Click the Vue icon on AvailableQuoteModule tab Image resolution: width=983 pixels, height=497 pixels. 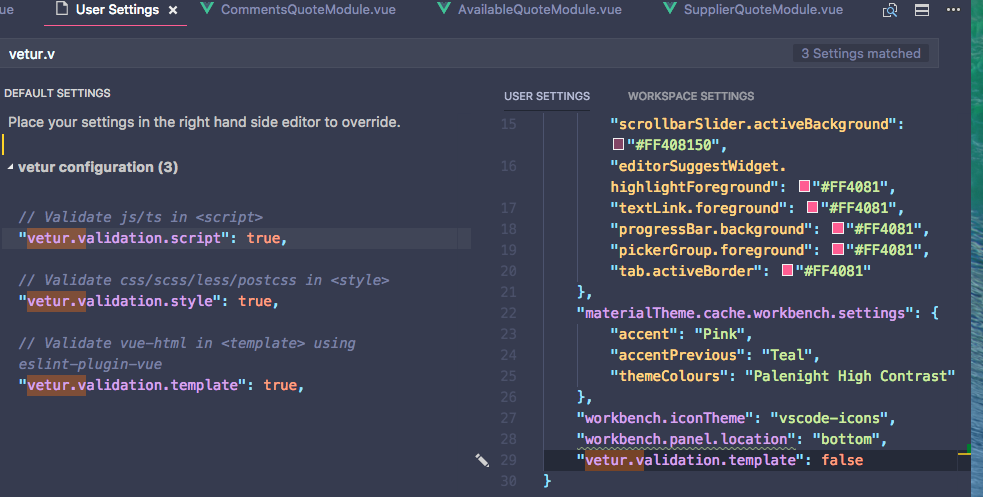tap(444, 9)
